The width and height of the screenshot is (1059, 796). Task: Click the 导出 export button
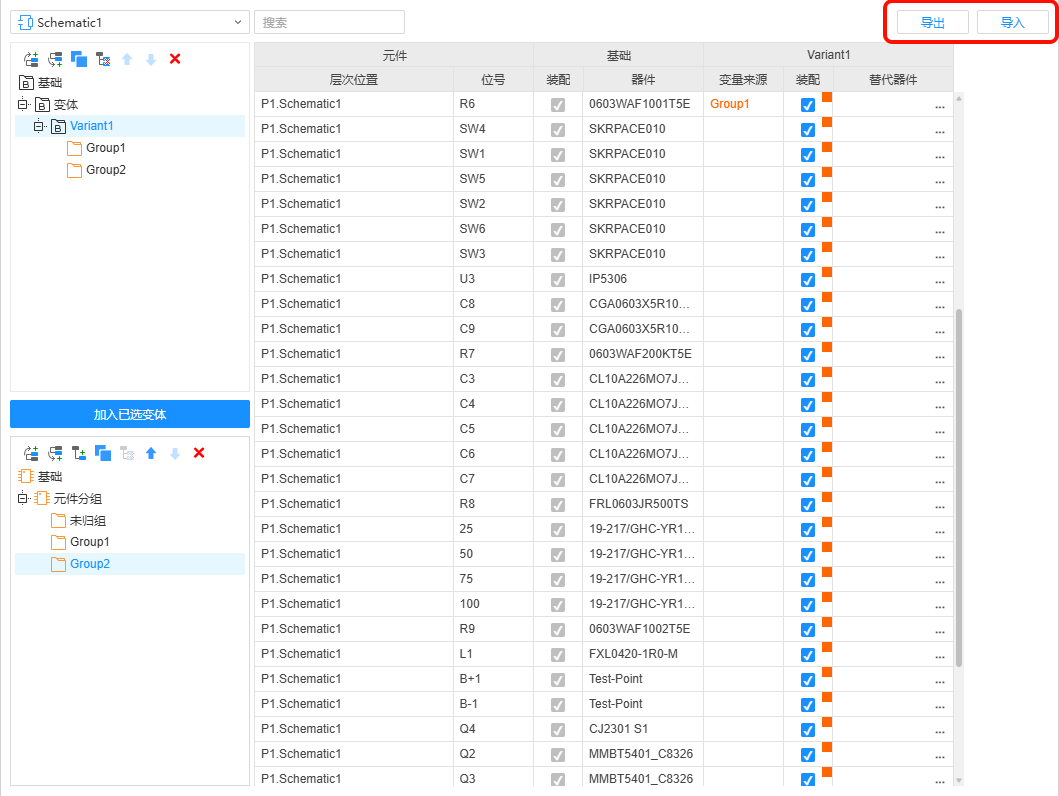coord(932,23)
